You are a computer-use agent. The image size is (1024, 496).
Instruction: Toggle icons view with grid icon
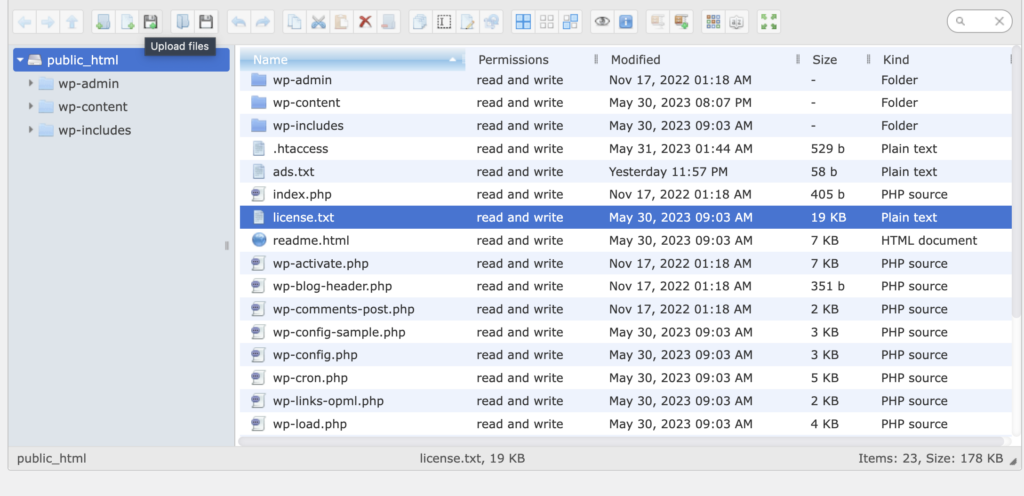(714, 22)
